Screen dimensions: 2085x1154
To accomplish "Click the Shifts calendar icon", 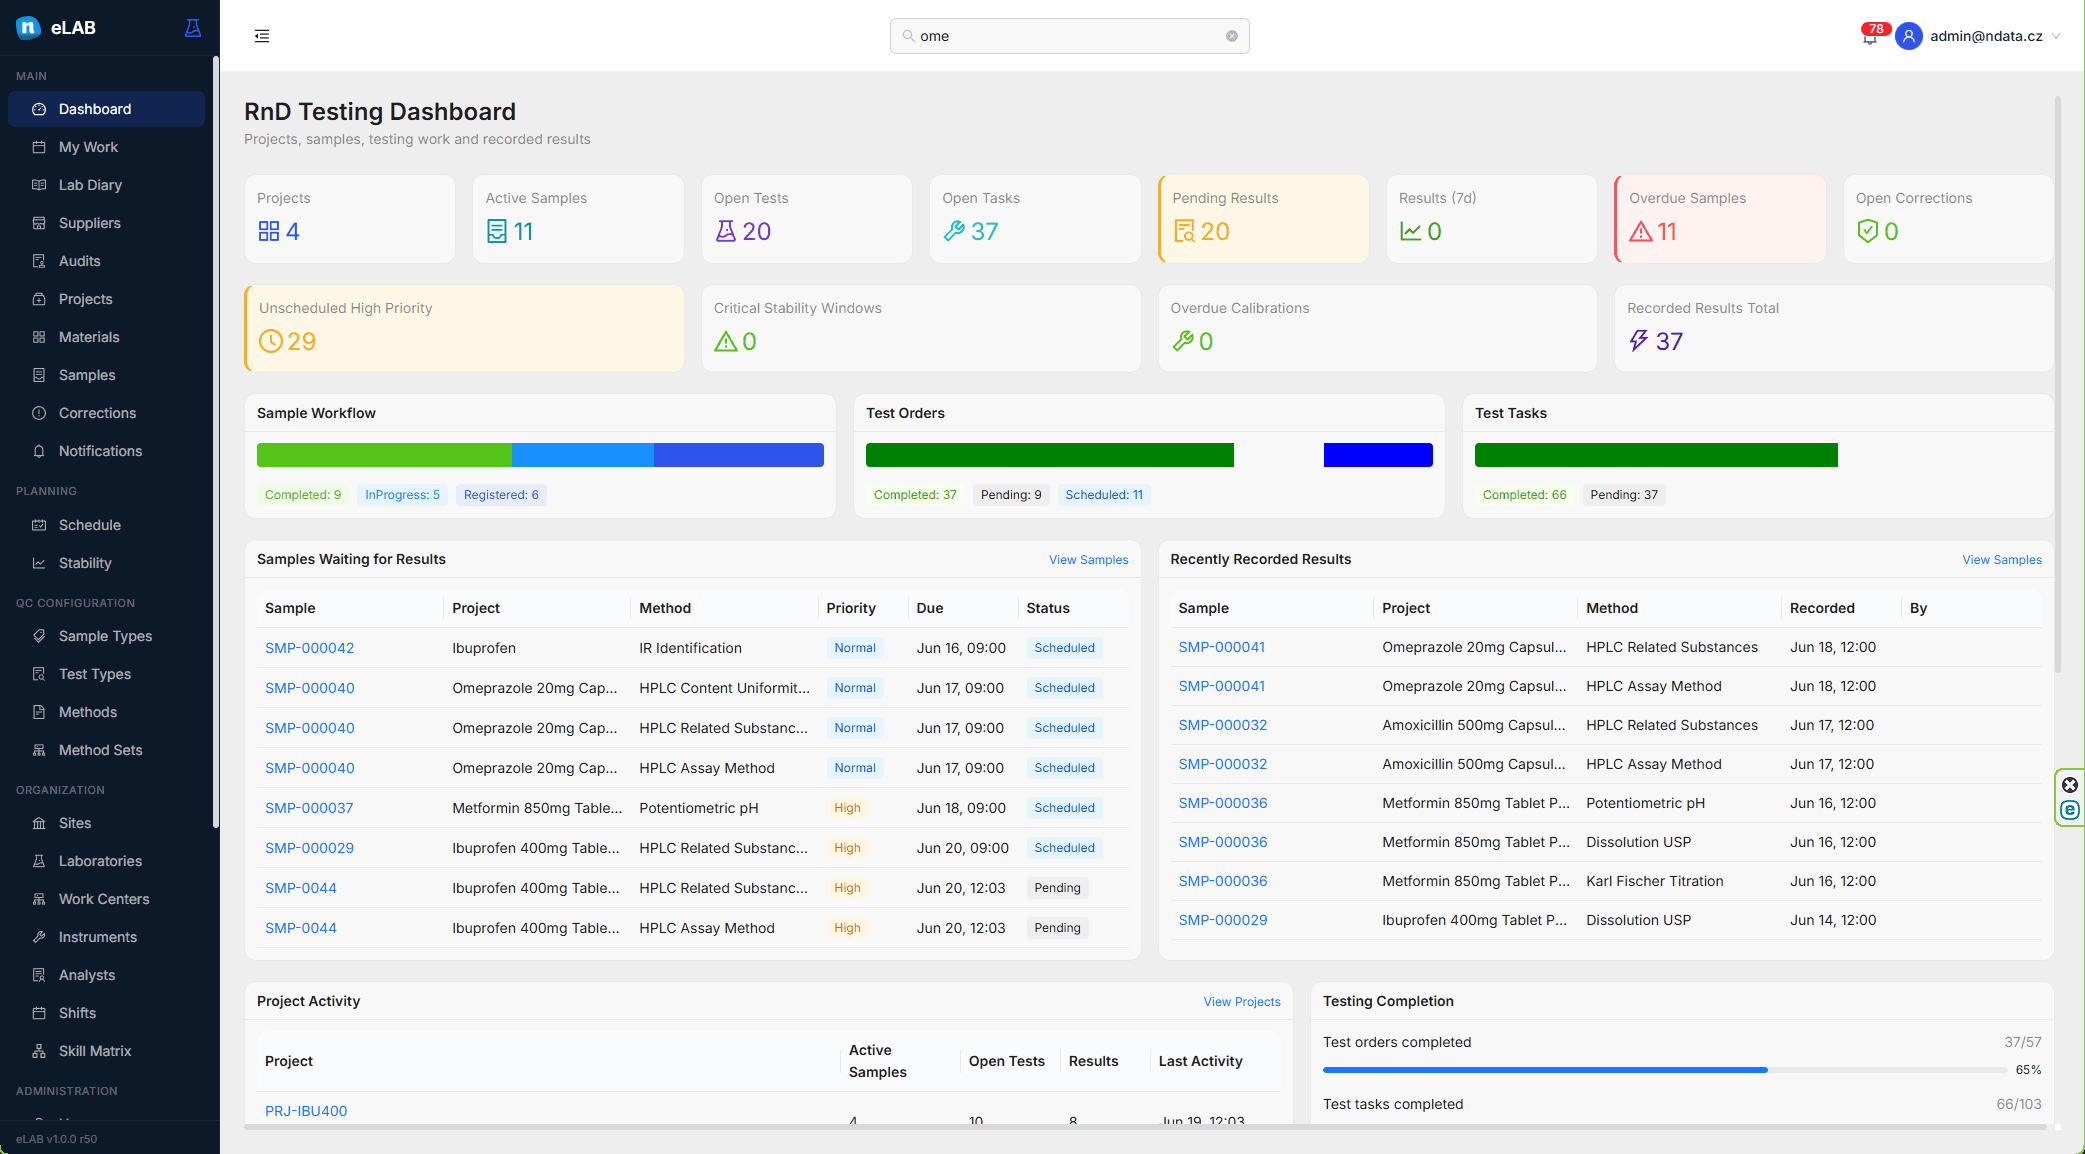I will tap(39, 1013).
